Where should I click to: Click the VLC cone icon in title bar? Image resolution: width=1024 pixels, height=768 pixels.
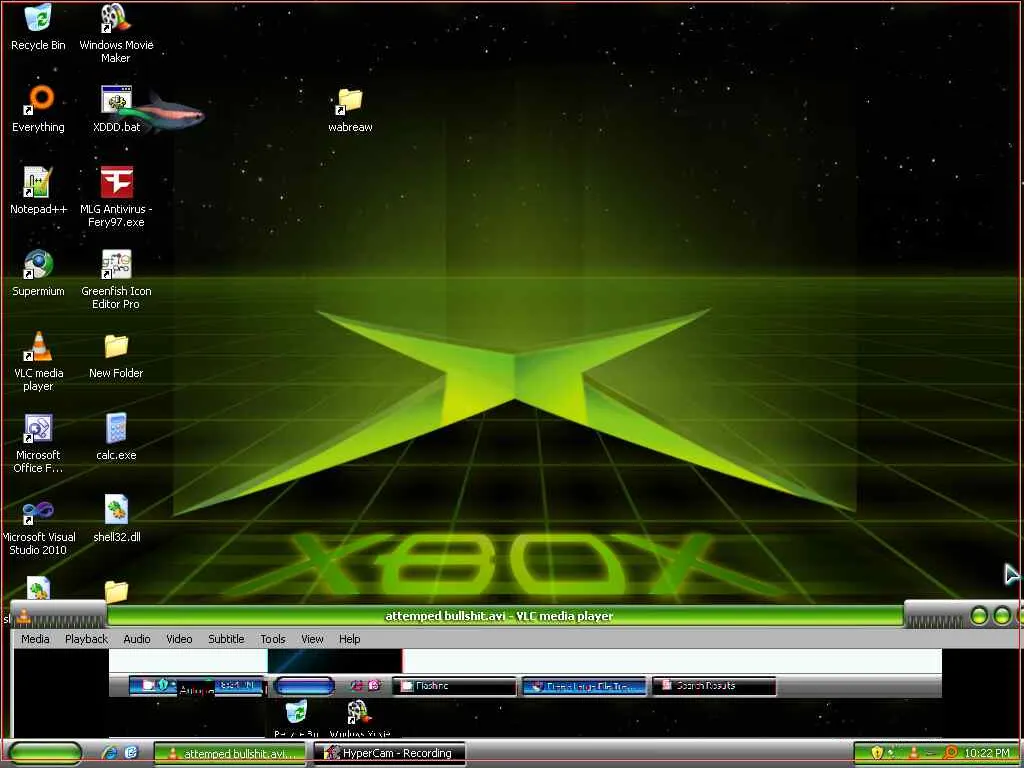pos(24,615)
